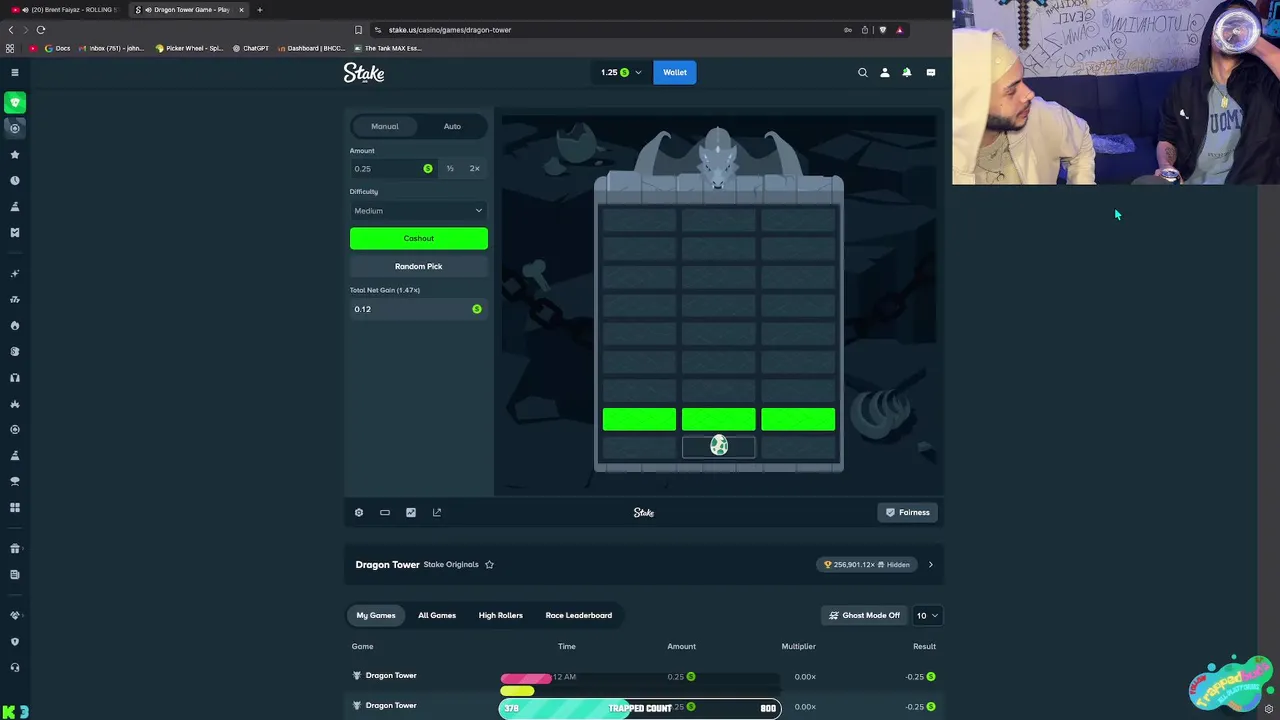Click the Total Net Gain field

click(418, 309)
